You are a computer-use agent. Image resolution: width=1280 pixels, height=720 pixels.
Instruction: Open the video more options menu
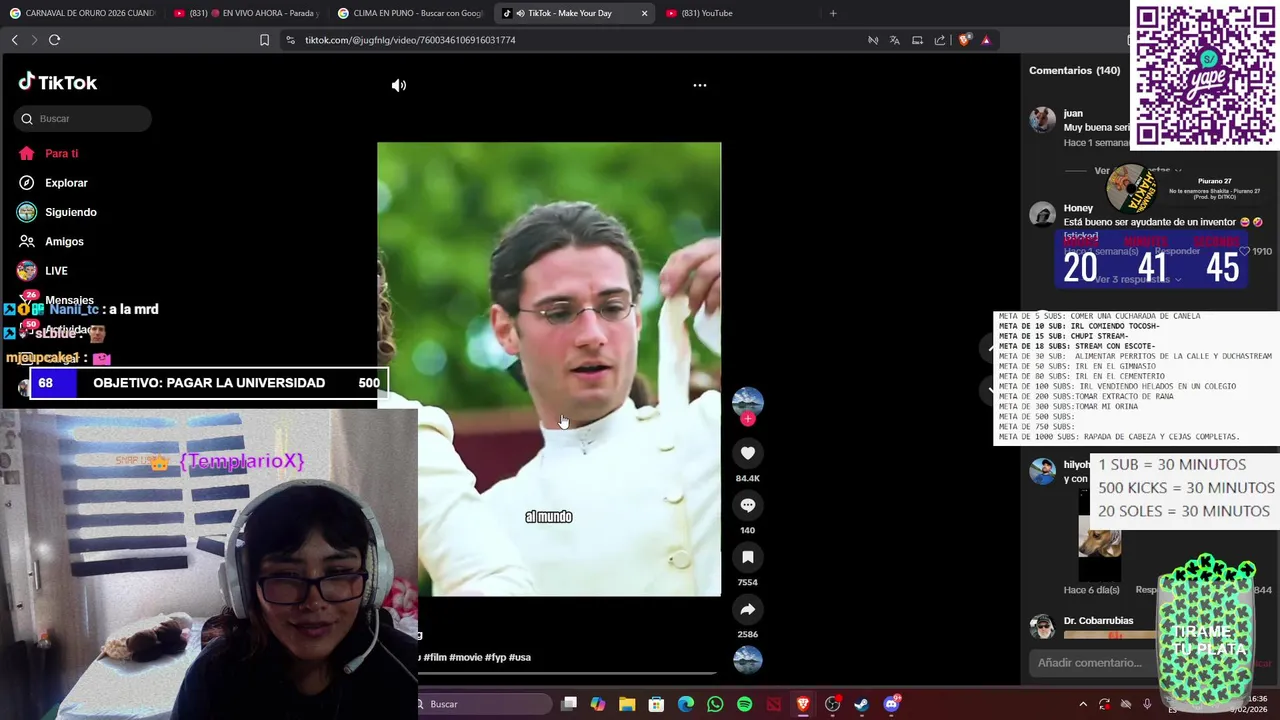tap(700, 85)
